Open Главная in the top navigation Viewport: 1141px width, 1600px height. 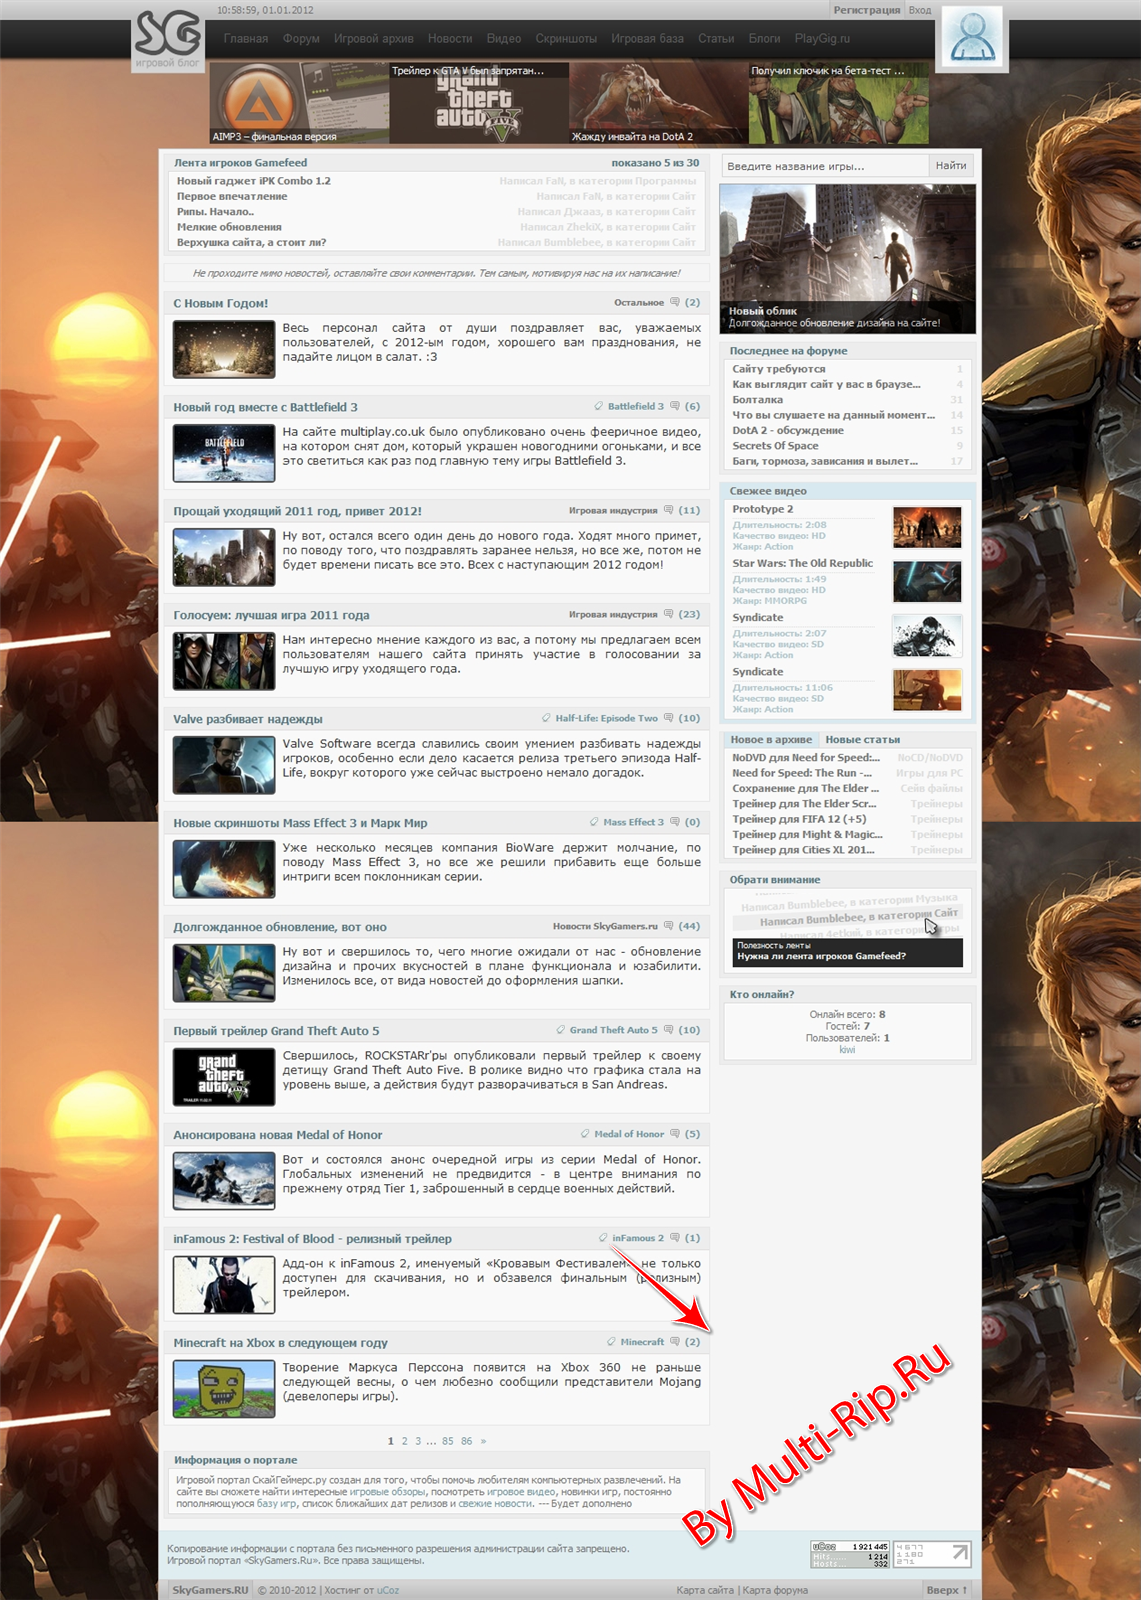tap(246, 39)
